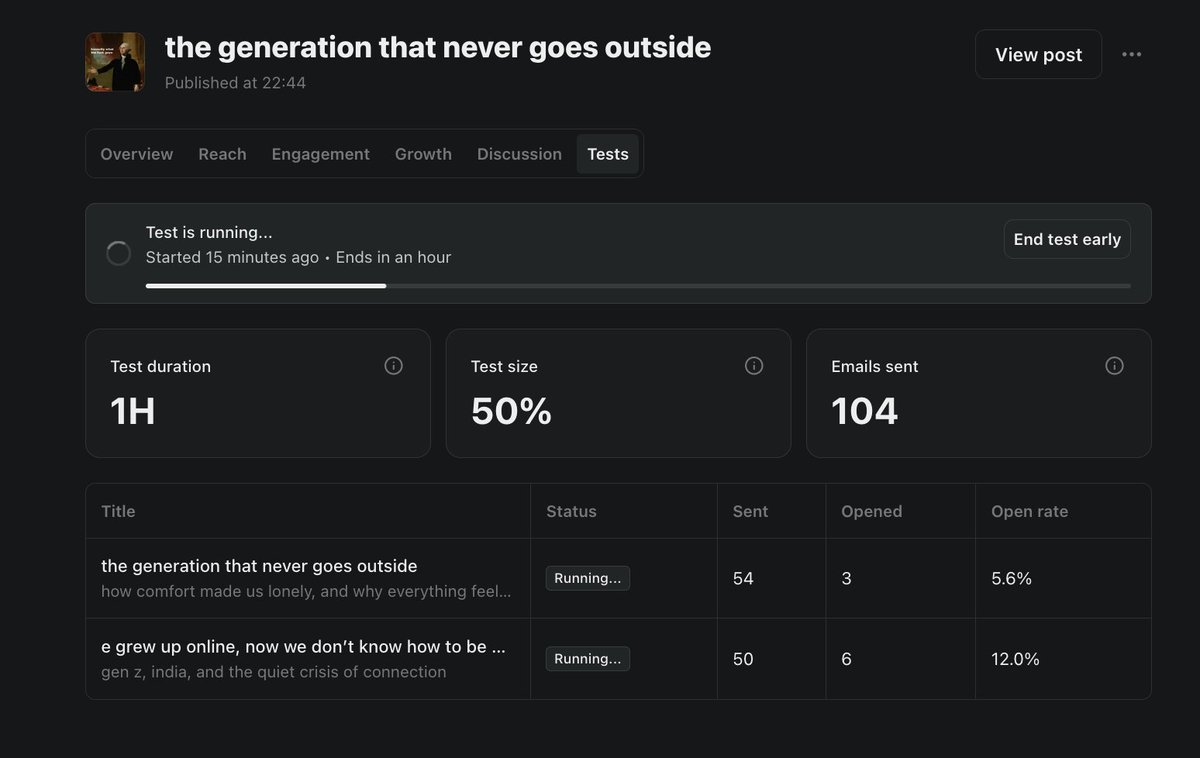
Task: Click the Open rate column header
Action: tap(1029, 511)
